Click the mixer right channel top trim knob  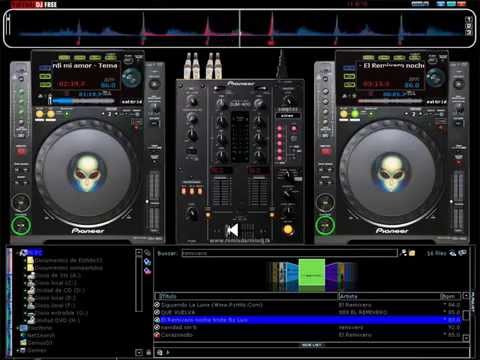click(259, 103)
